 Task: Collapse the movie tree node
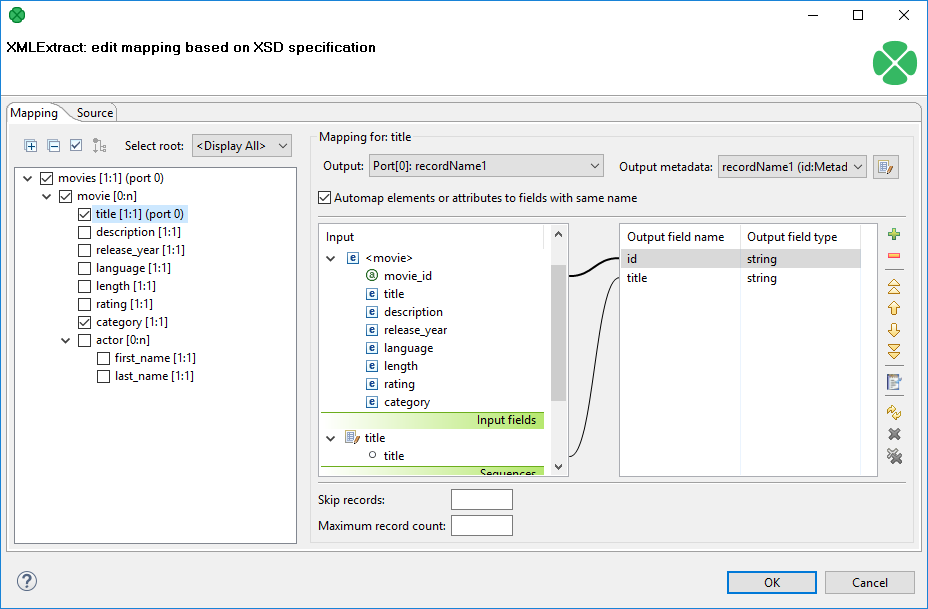pyautogui.click(x=46, y=195)
